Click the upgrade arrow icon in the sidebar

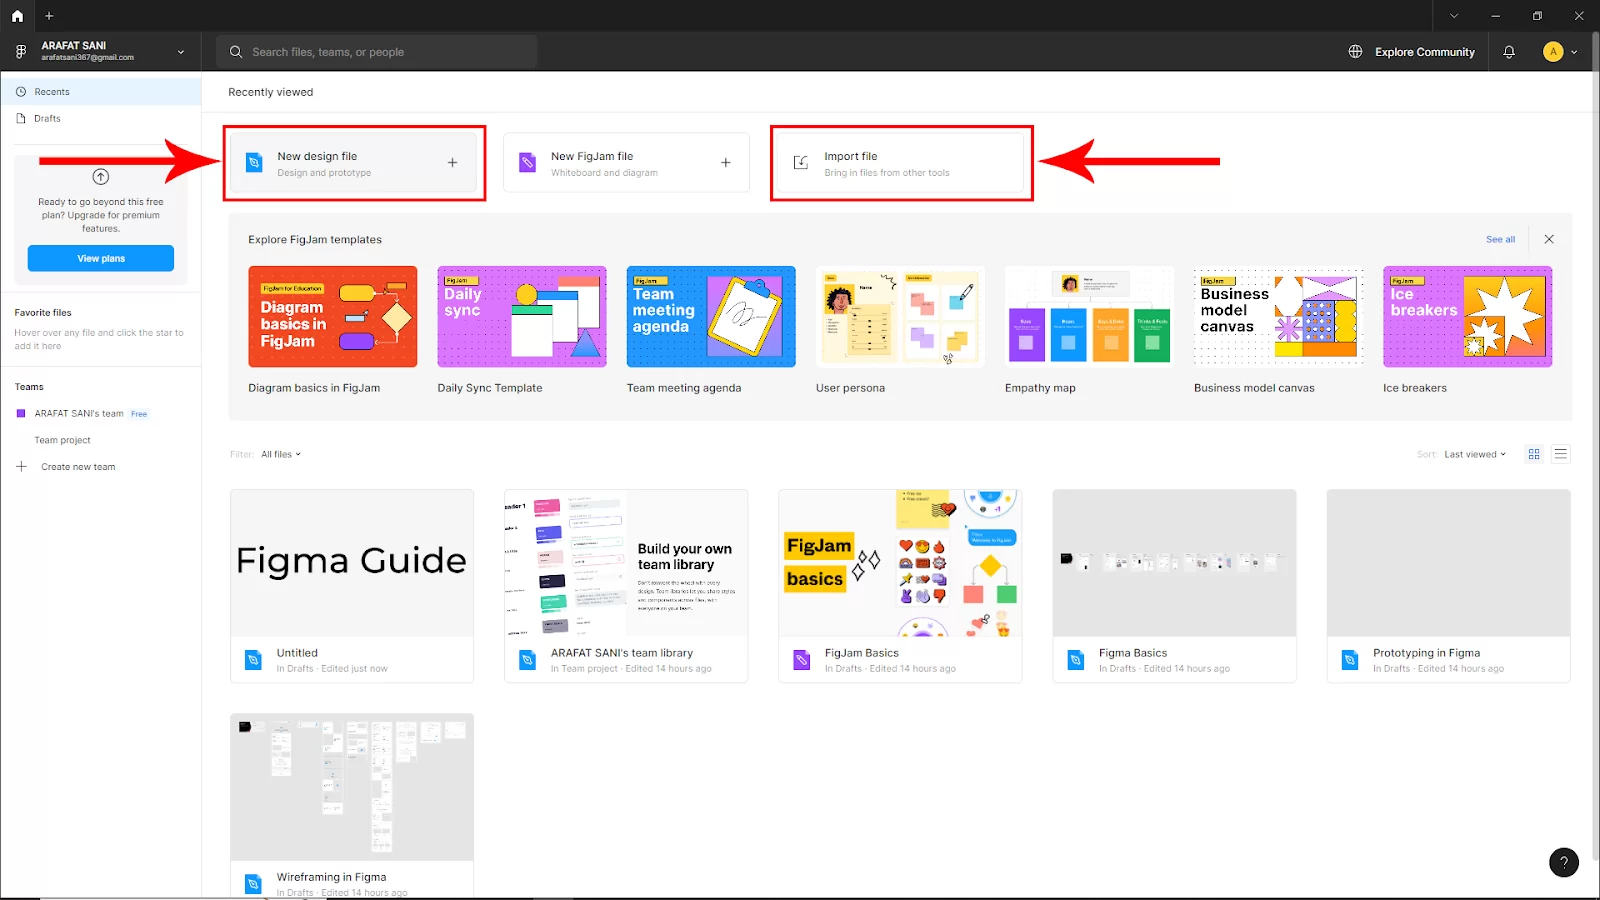101,177
